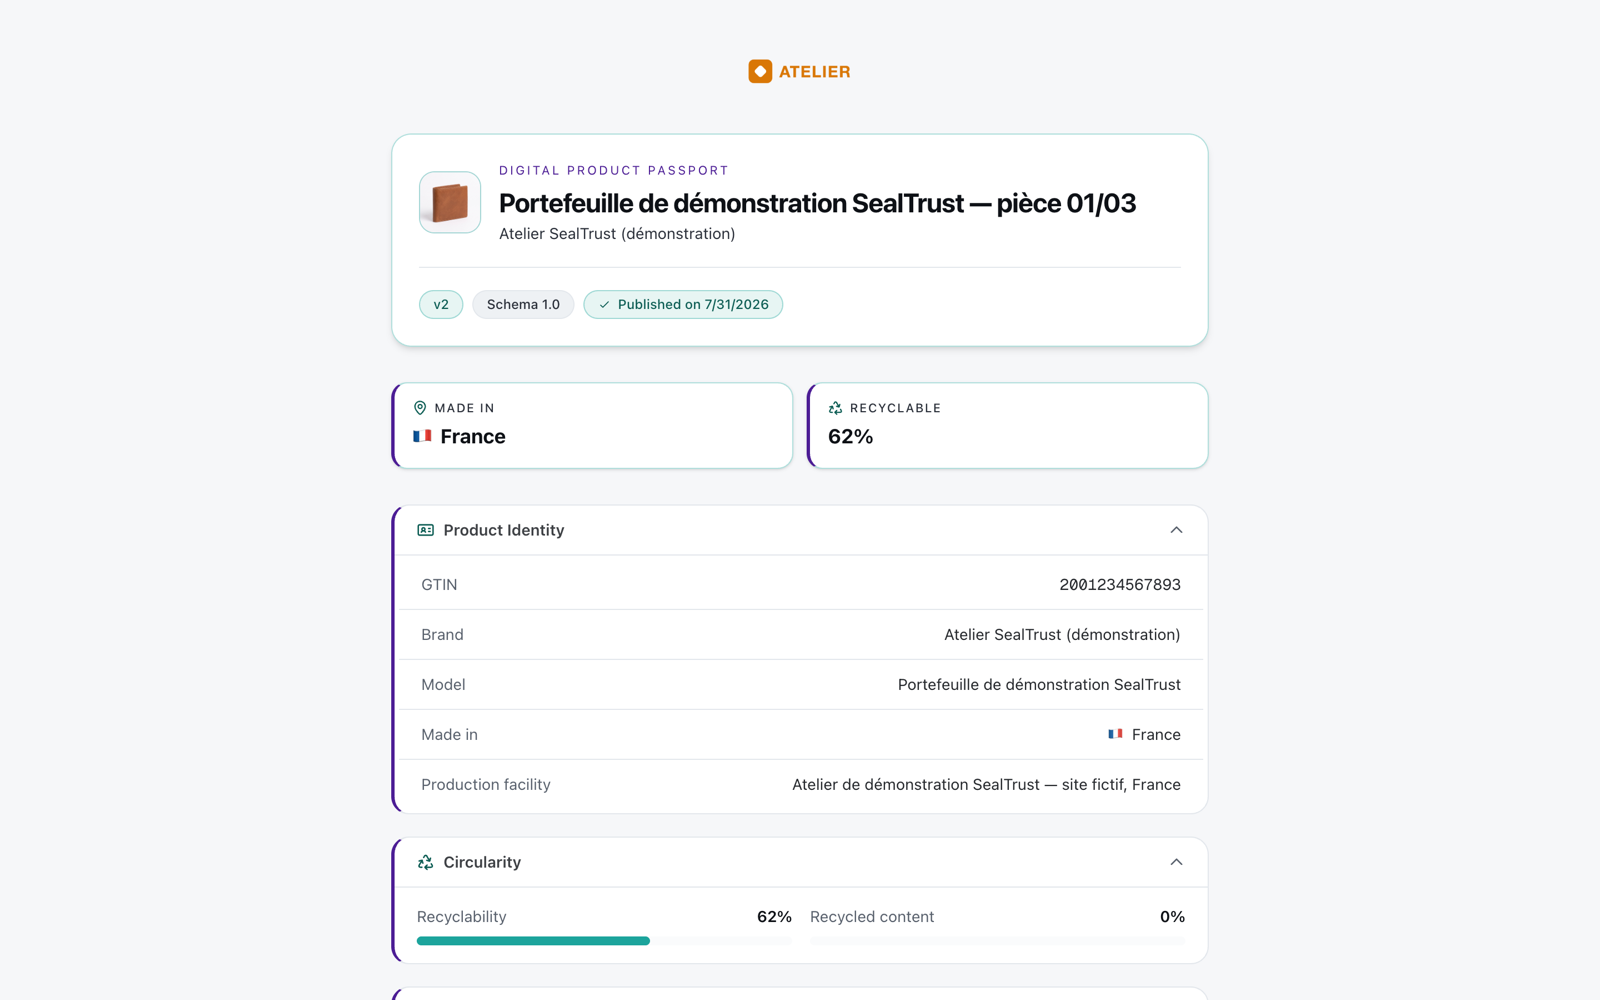Click the Recyclability progress bar
This screenshot has width=1600, height=1000.
point(604,941)
